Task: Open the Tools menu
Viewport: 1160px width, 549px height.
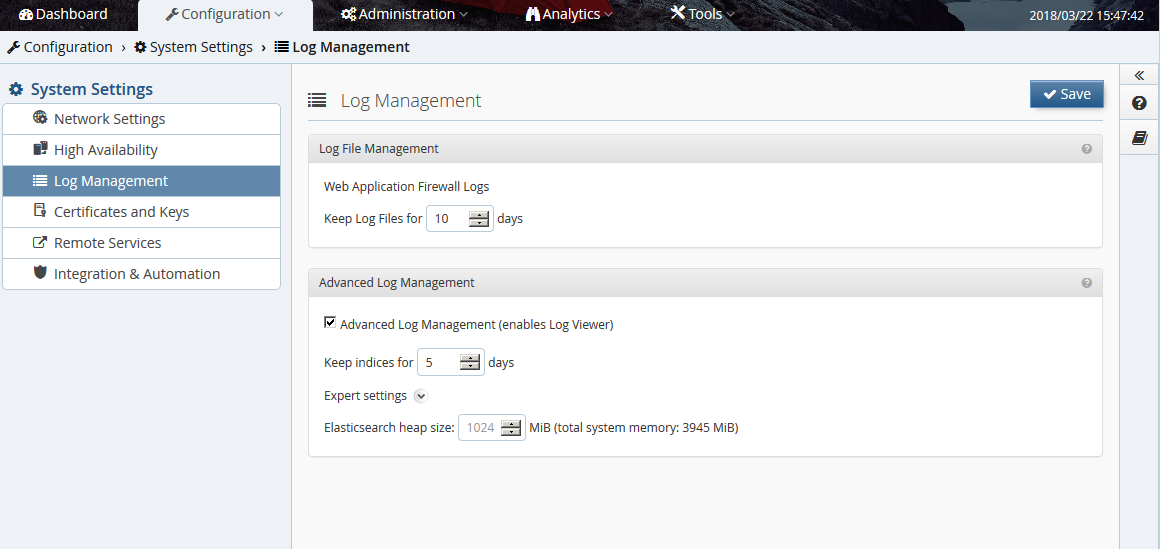Action: click(x=703, y=14)
